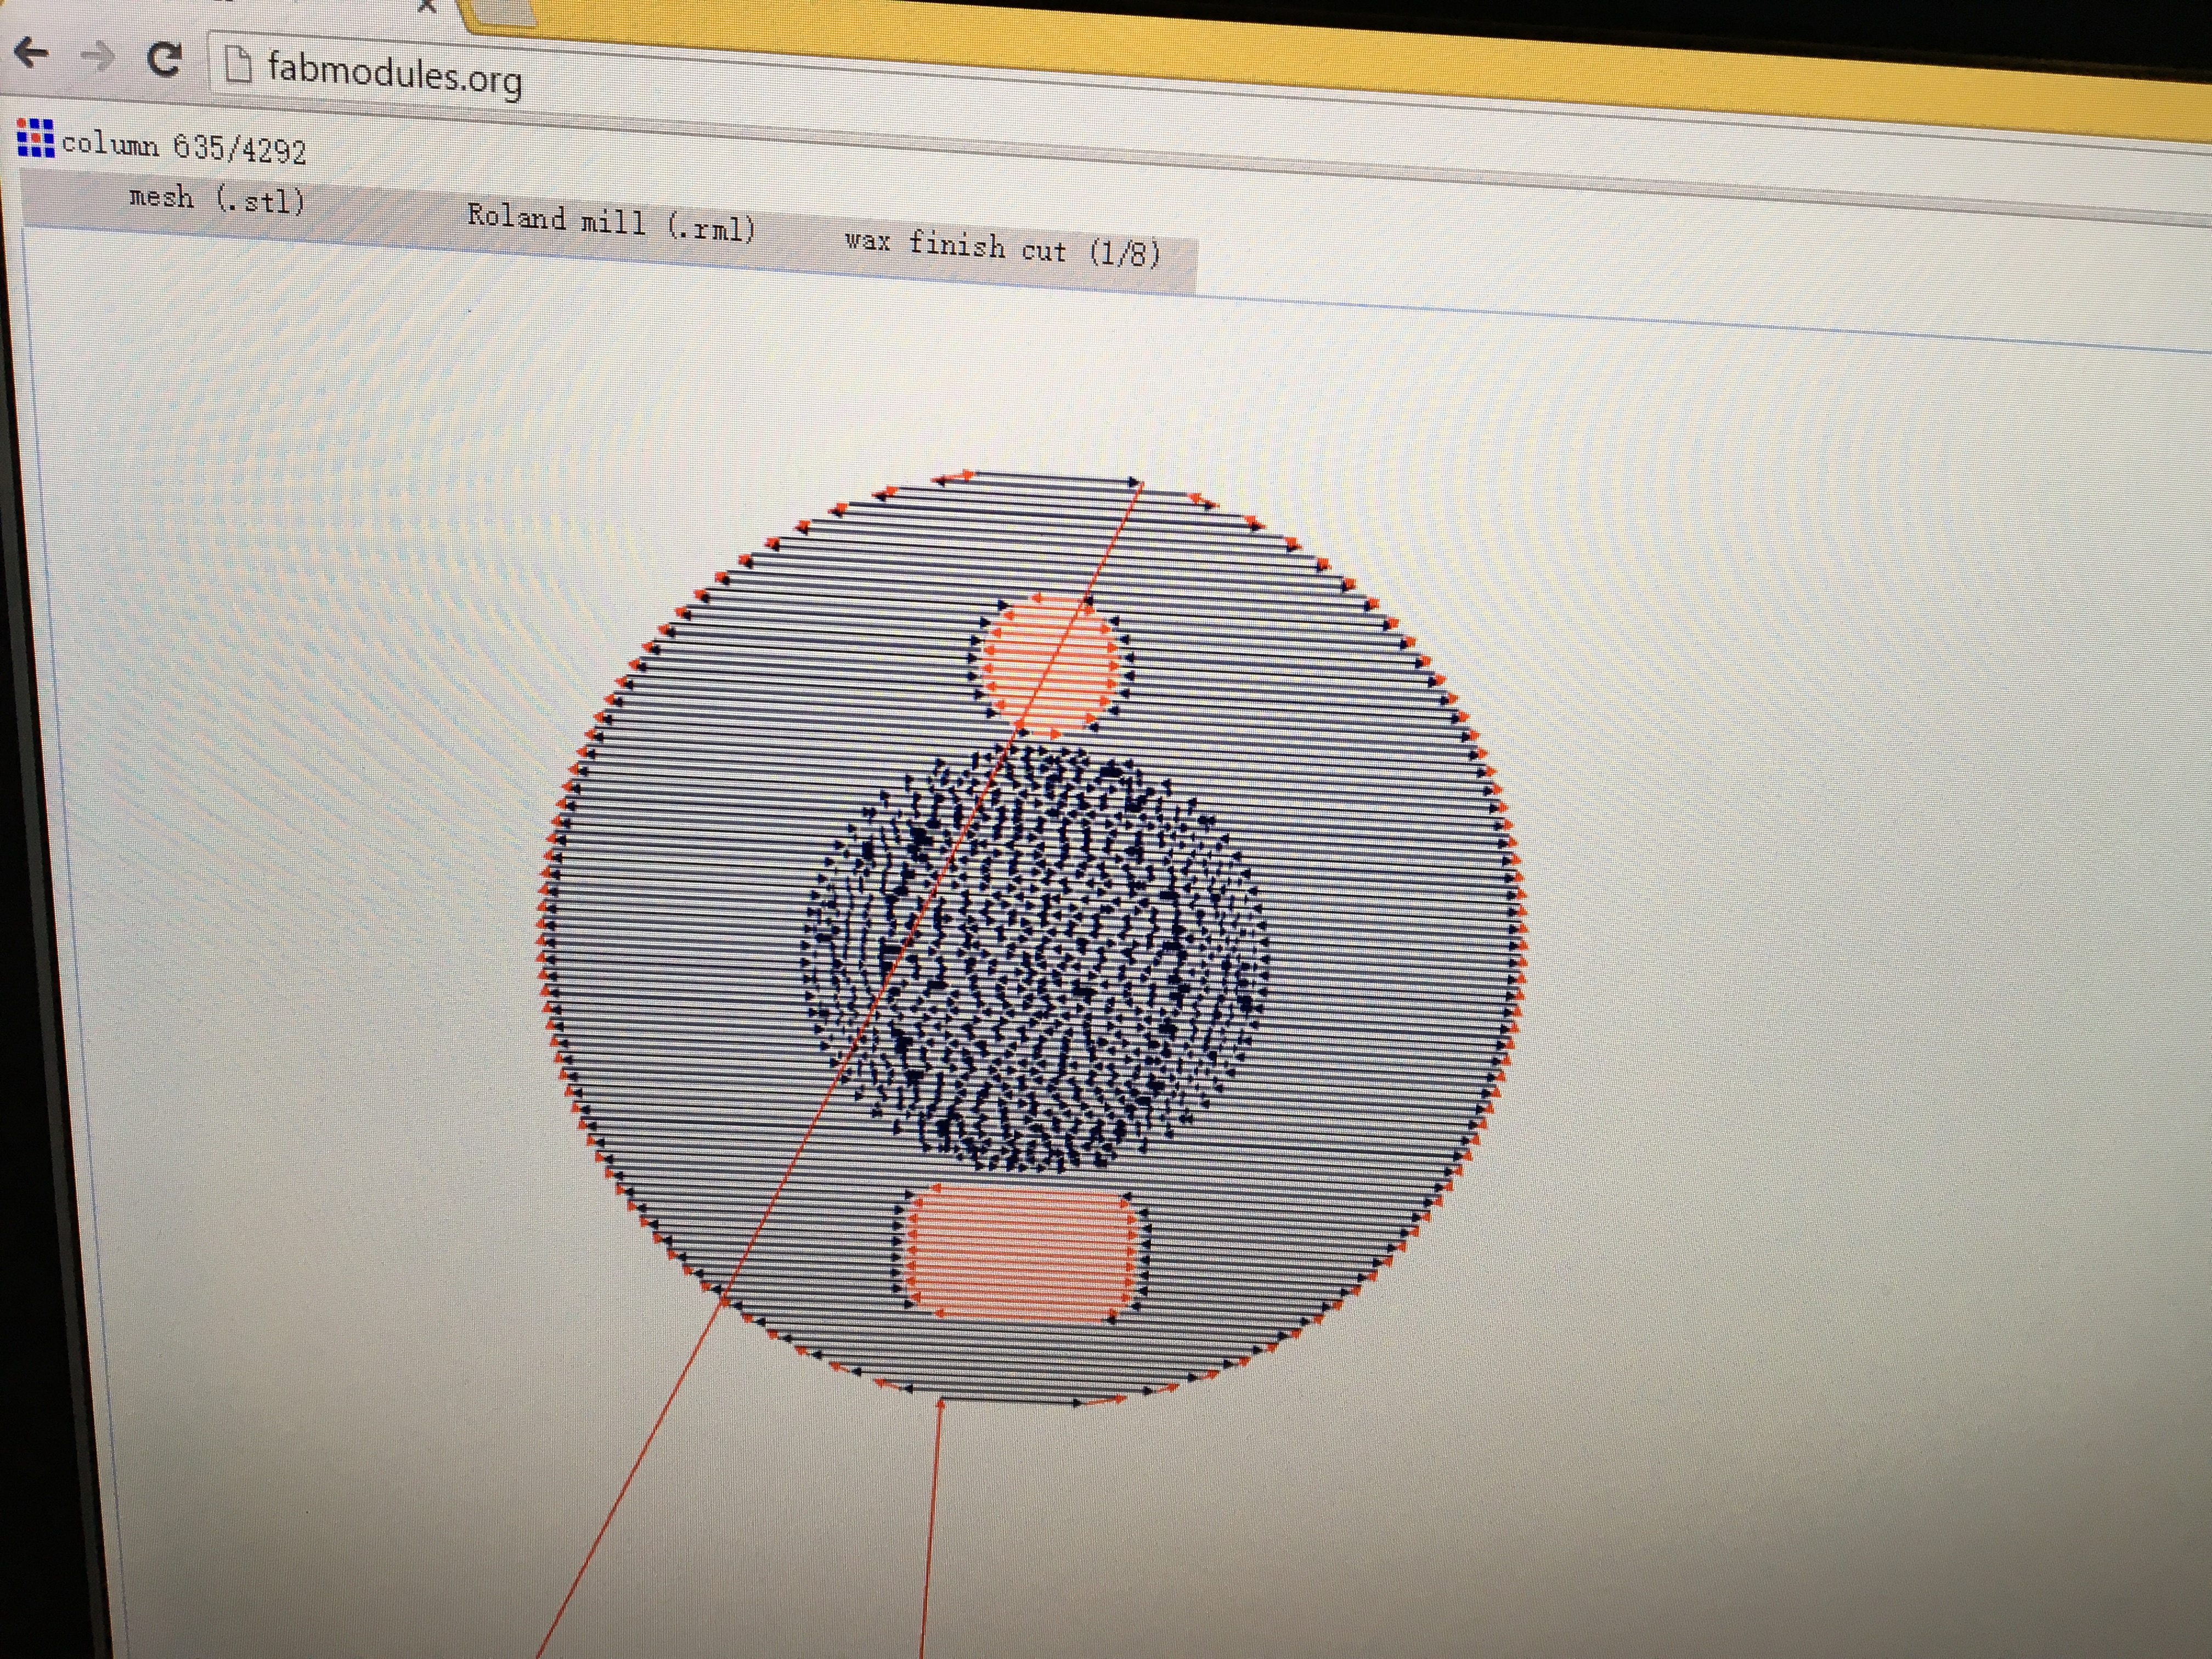
Task: Click the browser forward arrow
Action: [x=98, y=57]
